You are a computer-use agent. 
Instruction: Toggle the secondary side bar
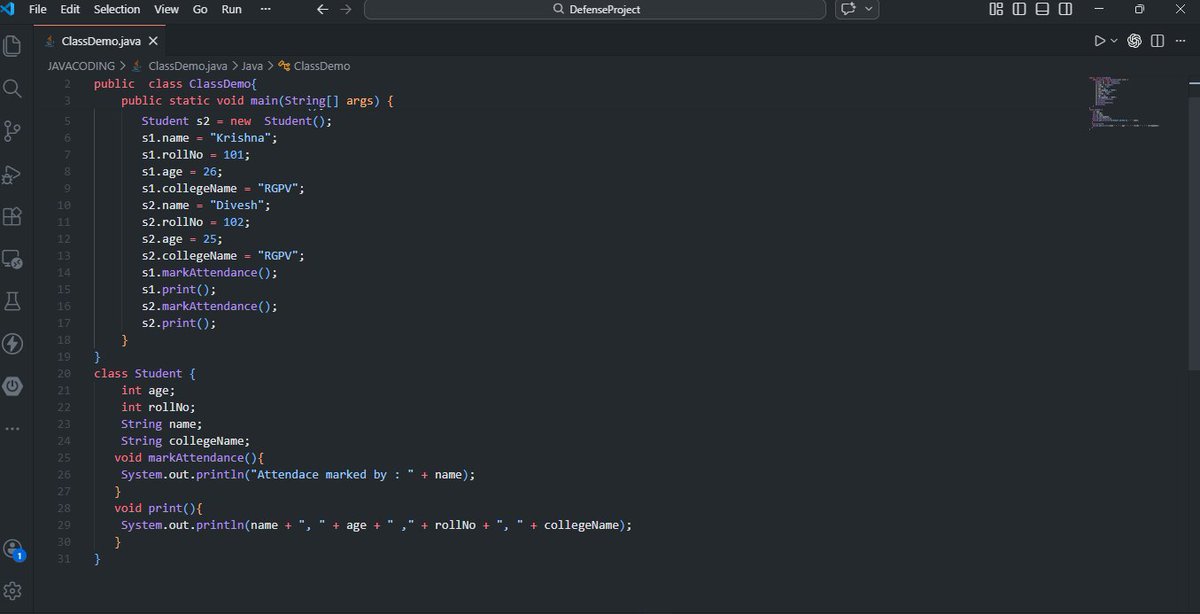1066,9
